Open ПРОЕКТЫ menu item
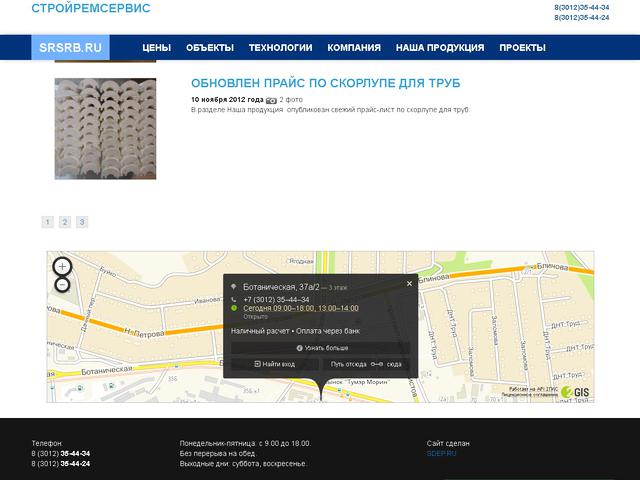The image size is (640, 480). [522, 48]
